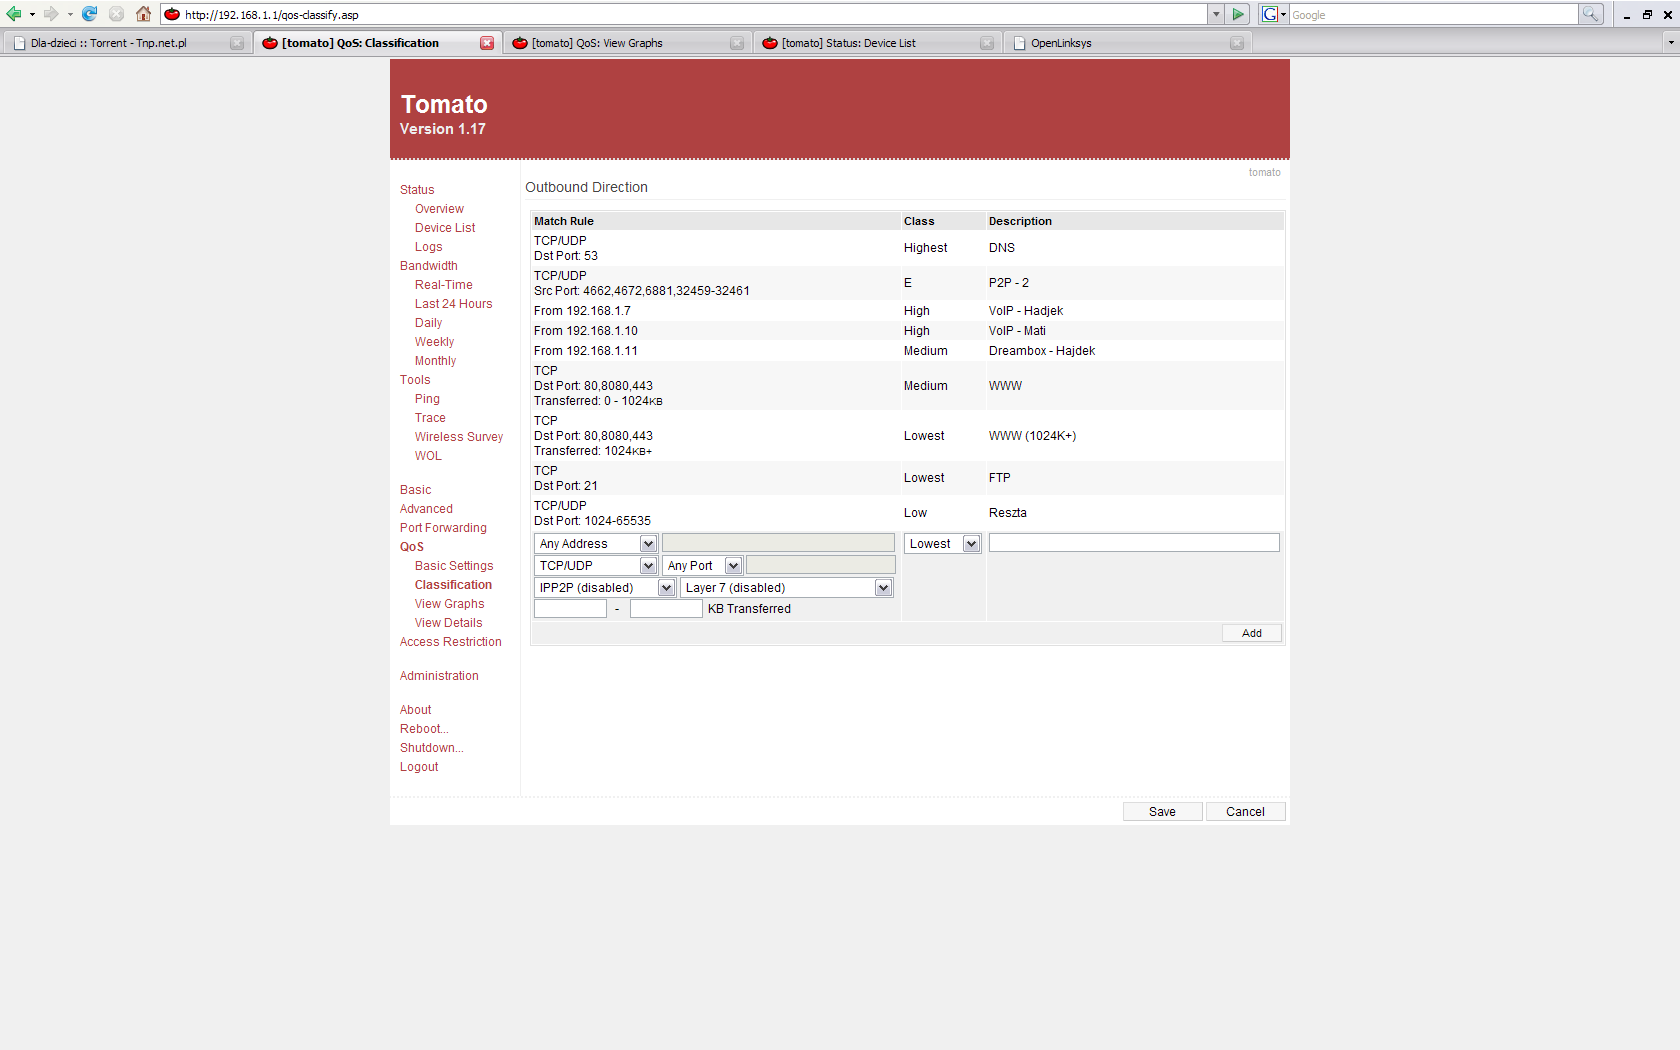Open QoS View Details link
The image size is (1680, 1050).
pos(448,623)
